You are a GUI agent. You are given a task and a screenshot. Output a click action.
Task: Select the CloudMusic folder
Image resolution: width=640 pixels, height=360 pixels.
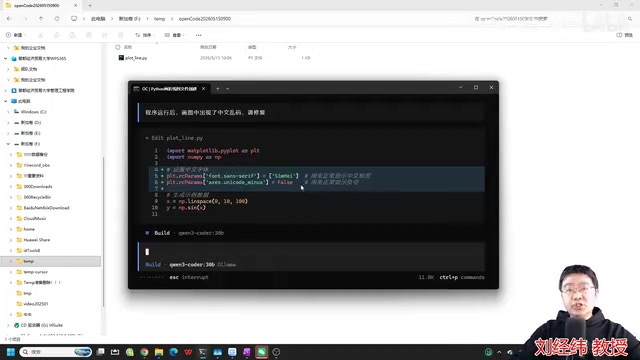coord(35,218)
